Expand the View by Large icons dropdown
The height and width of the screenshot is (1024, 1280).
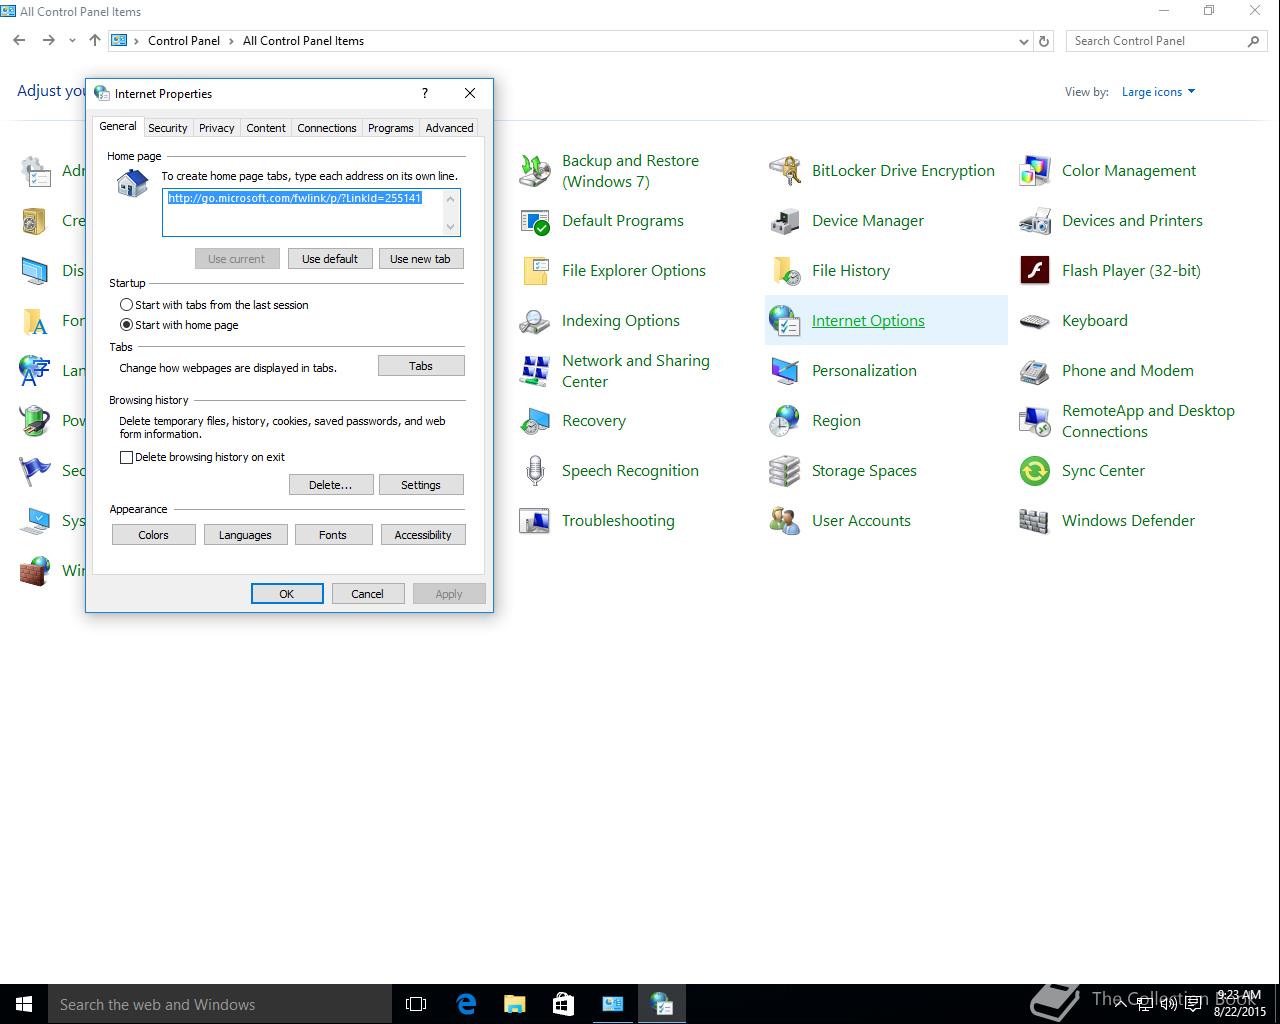click(x=1158, y=92)
